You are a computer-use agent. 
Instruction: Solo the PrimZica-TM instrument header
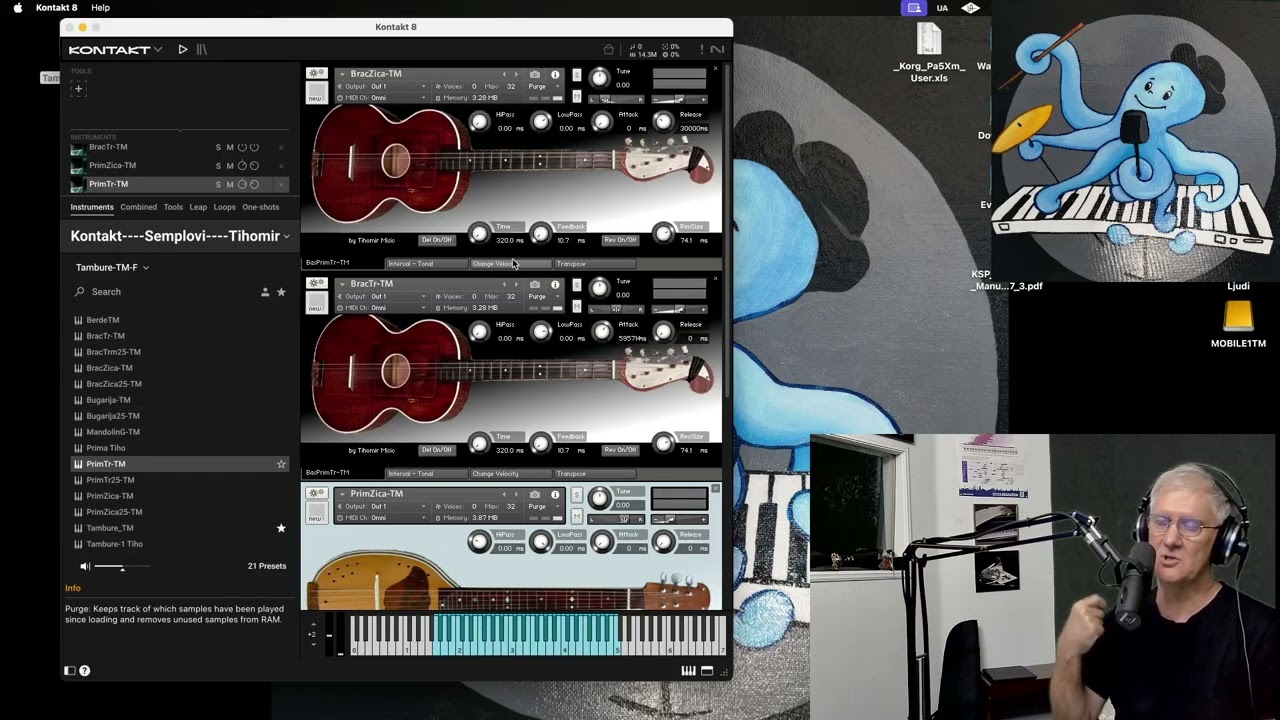576,494
